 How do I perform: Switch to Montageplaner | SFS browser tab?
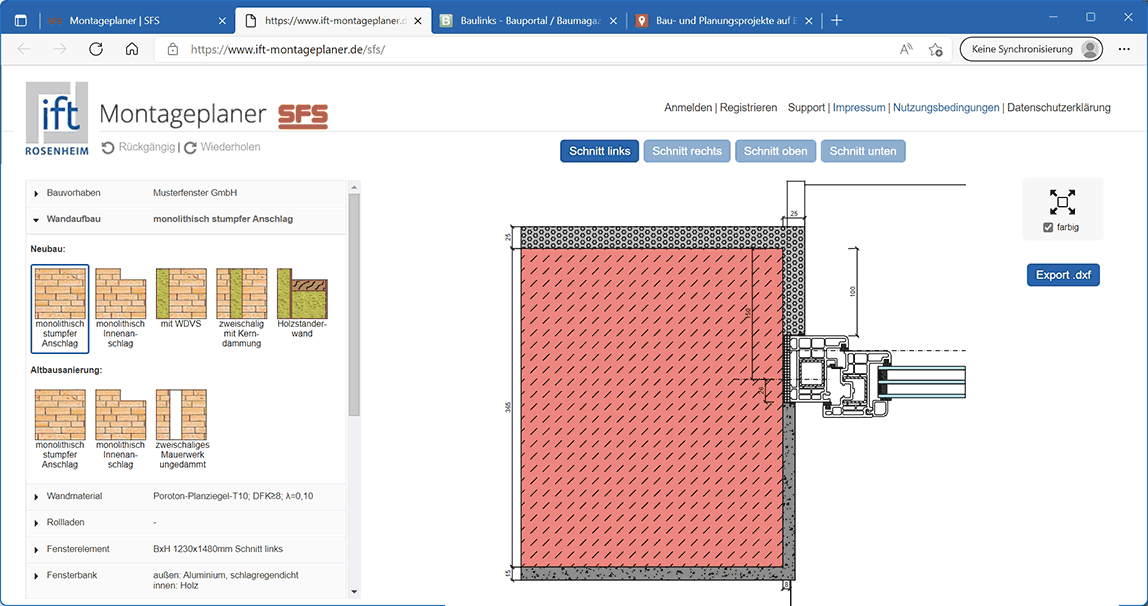pyautogui.click(x=136, y=21)
